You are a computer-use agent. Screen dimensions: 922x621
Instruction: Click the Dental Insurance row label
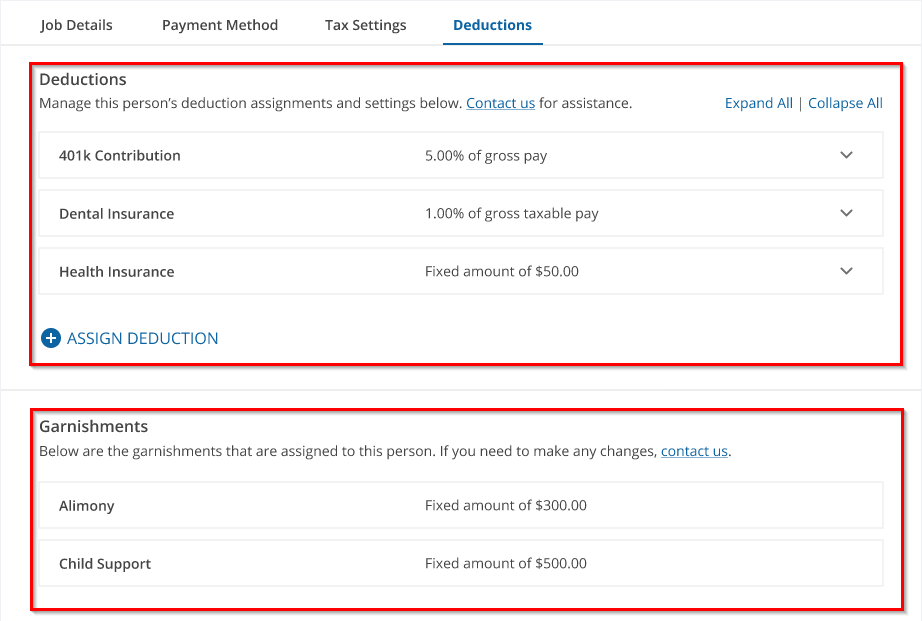116,213
